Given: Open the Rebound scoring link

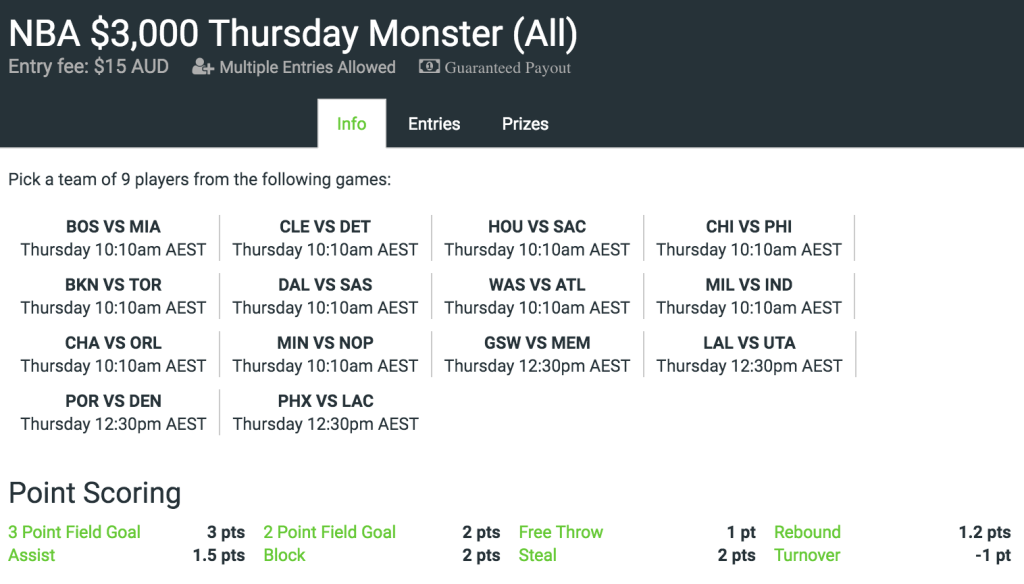Looking at the screenshot, I should 807,532.
